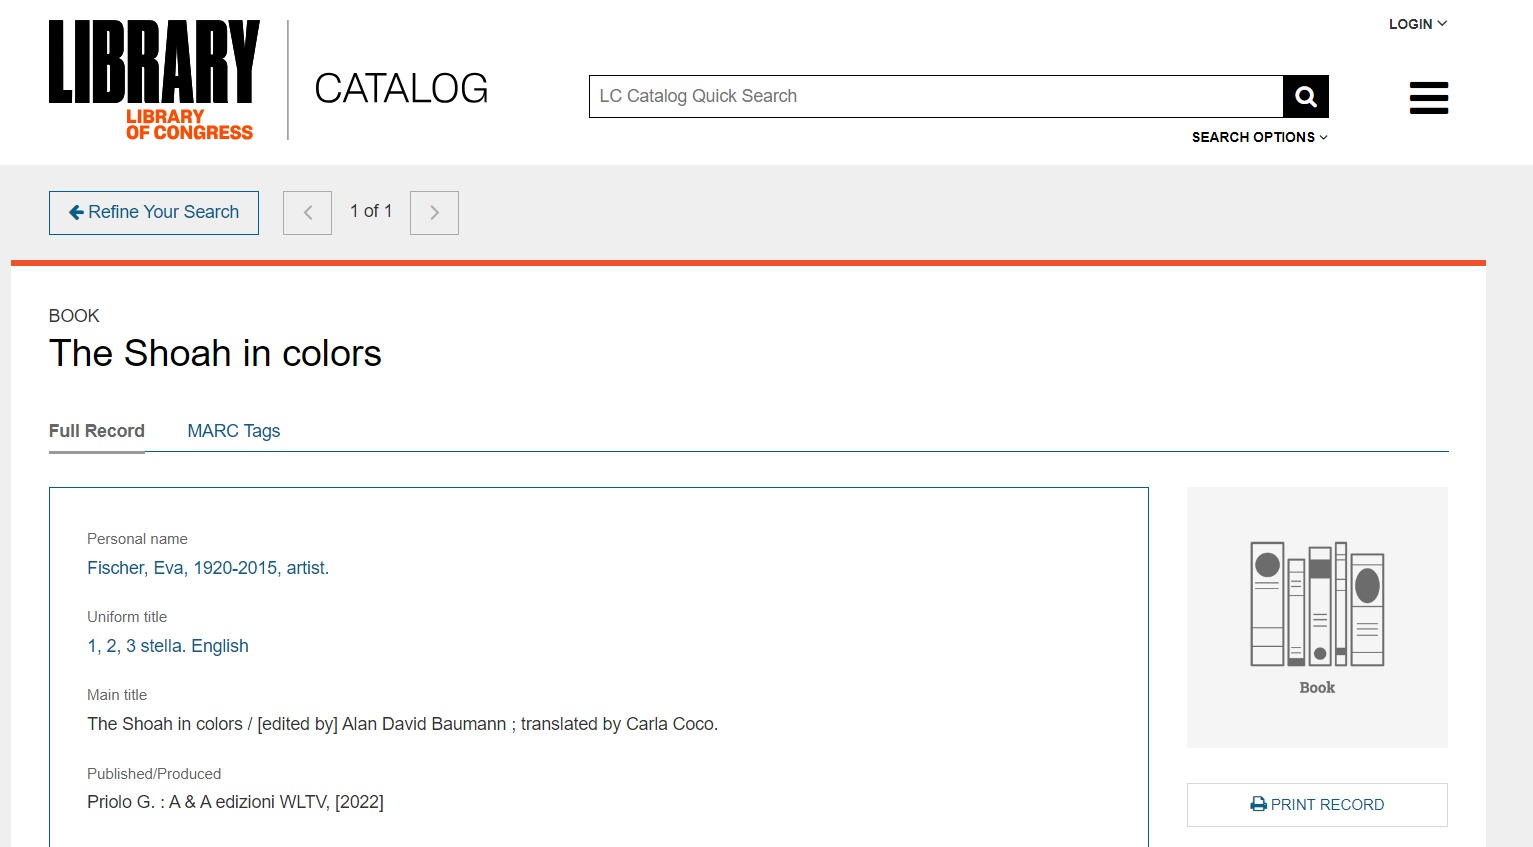Image resolution: width=1533 pixels, height=847 pixels.
Task: Go to the previous record arrow
Action: pos(307,213)
